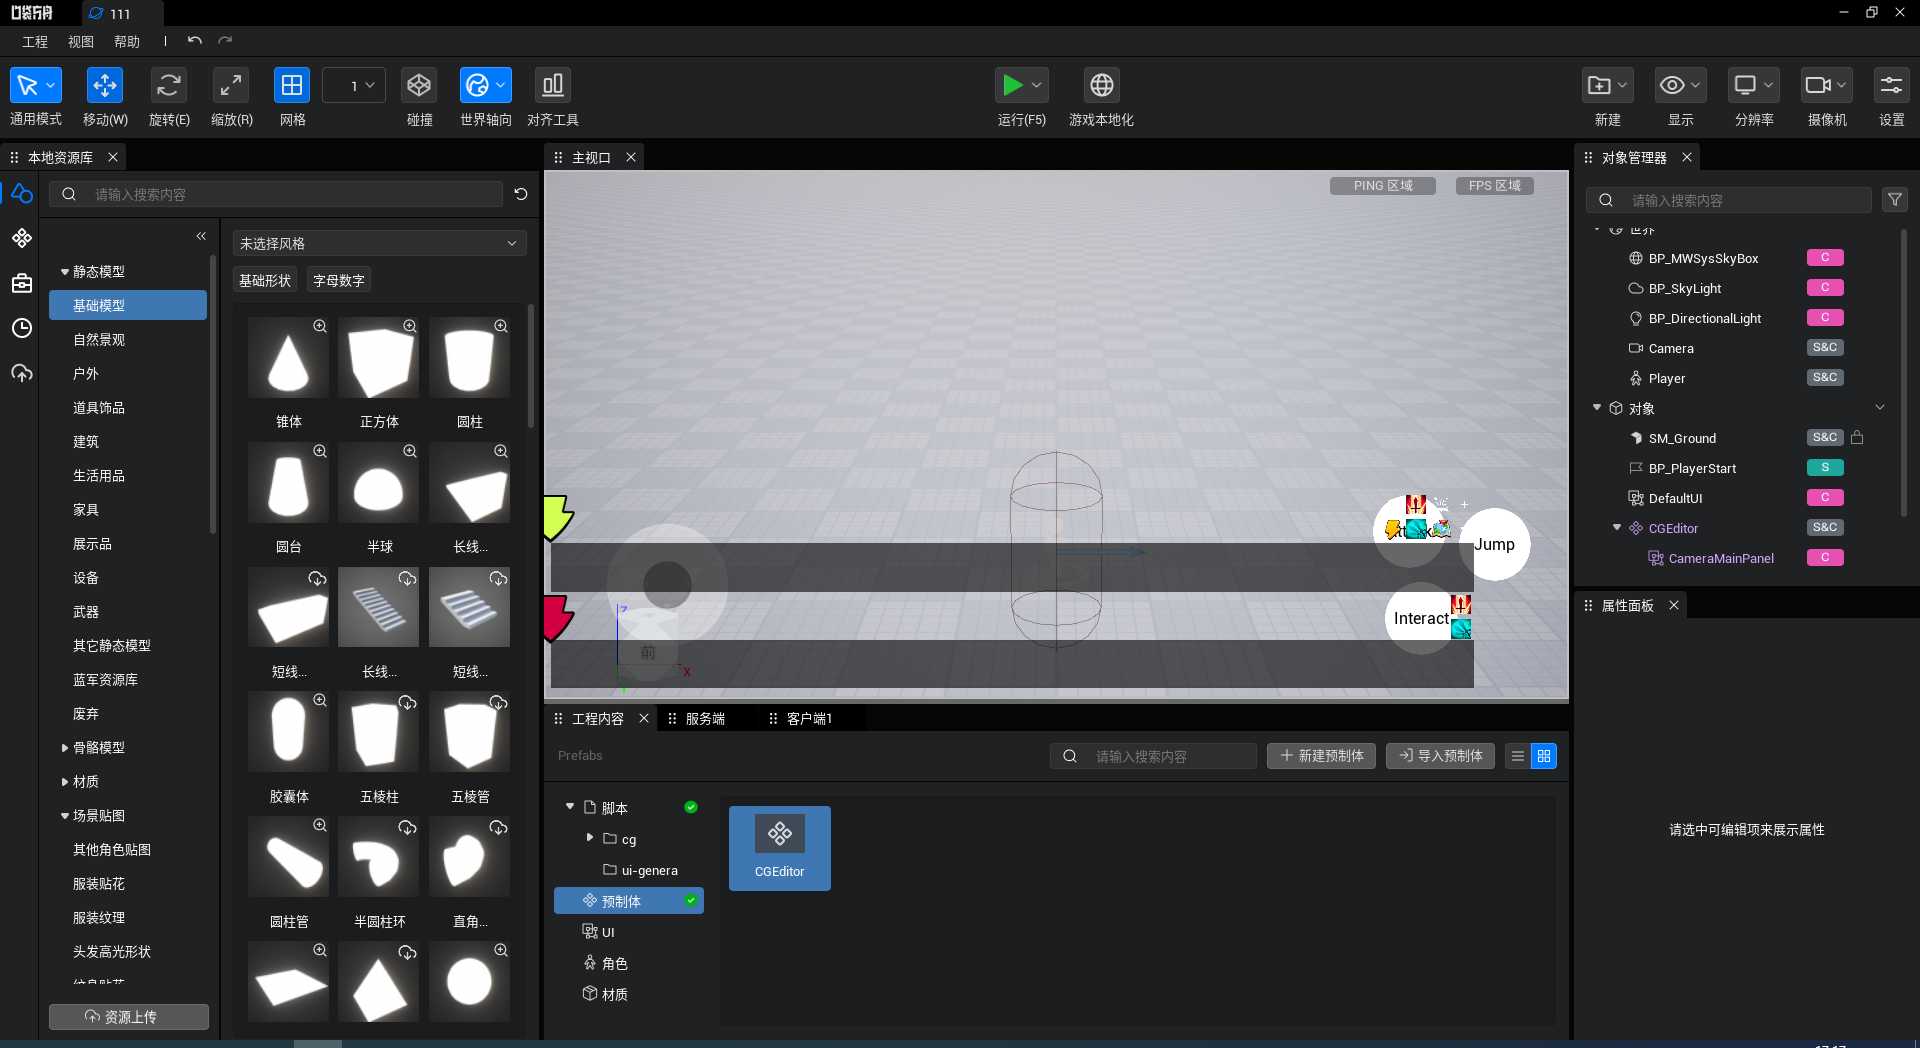Viewport: 1920px width, 1048px height.
Task: Select BP_DirectionalLight in object manager
Action: pyautogui.click(x=1705, y=318)
